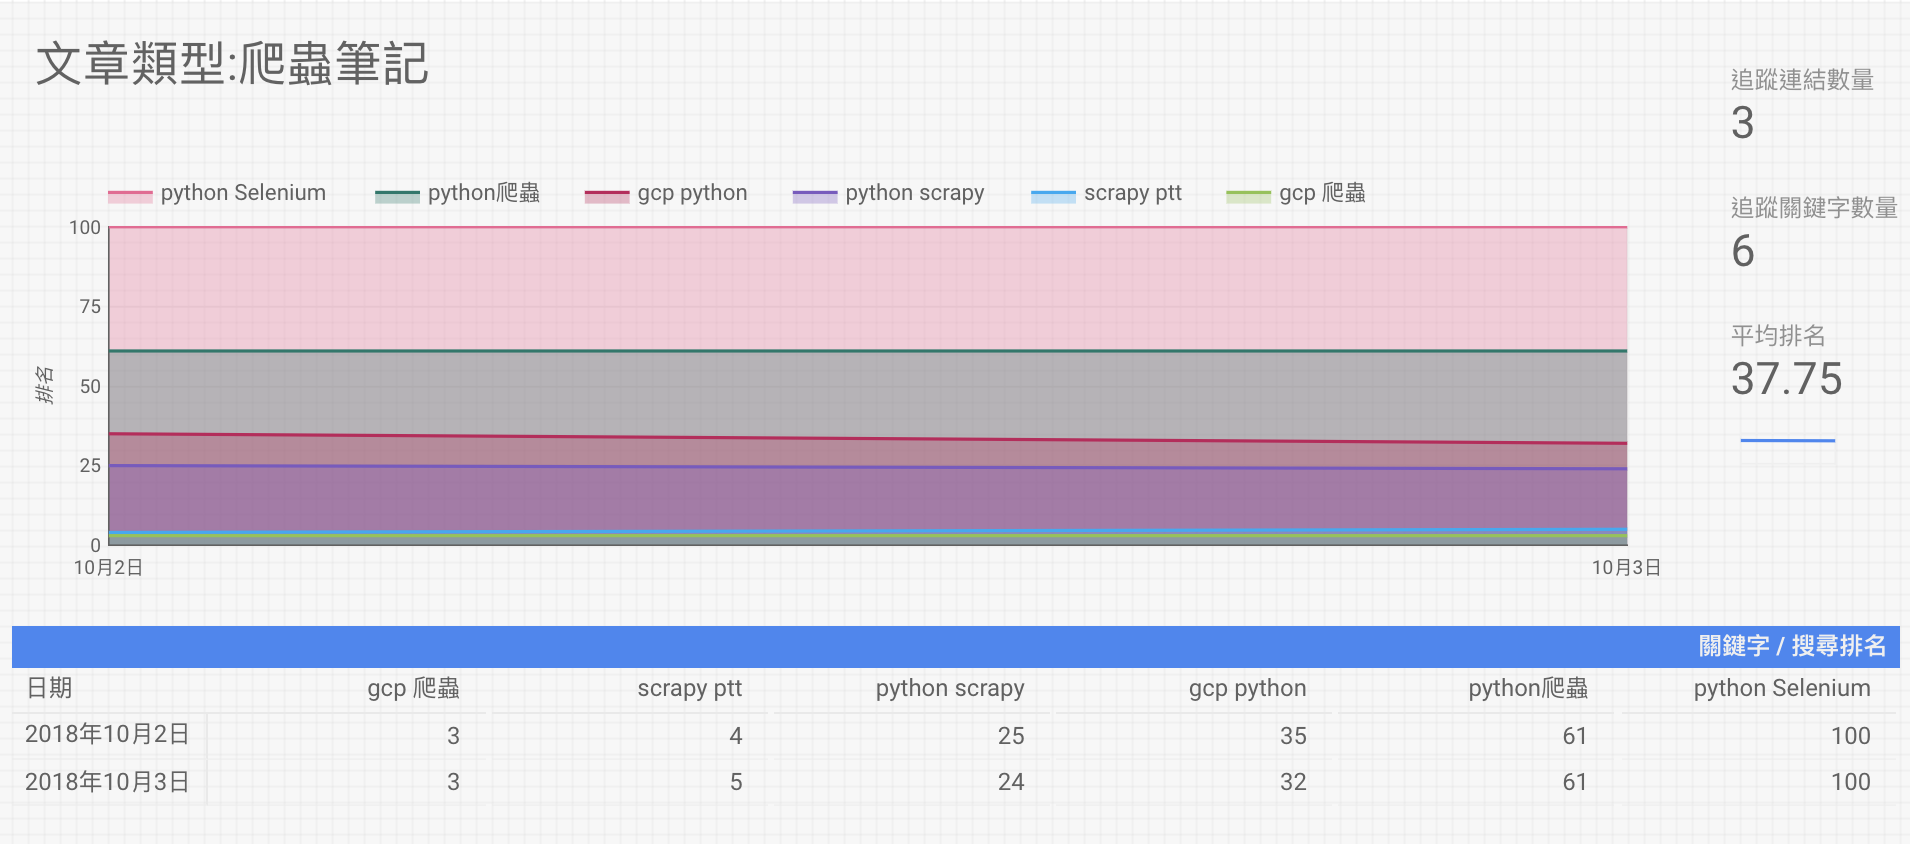1910x844 pixels.
Task: Sort by gcp python column header
Action: pos(1247,688)
